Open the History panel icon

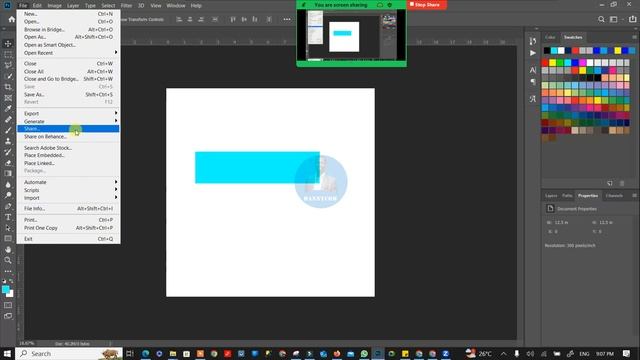(x=533, y=41)
